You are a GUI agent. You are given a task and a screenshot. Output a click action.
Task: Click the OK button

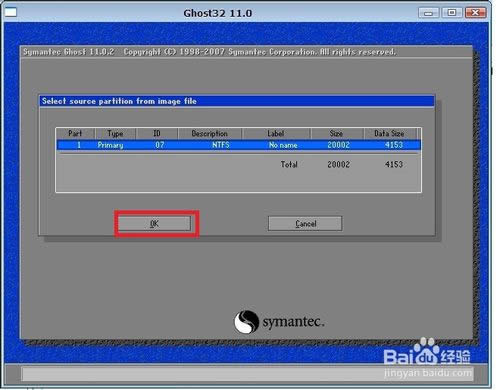pos(155,224)
